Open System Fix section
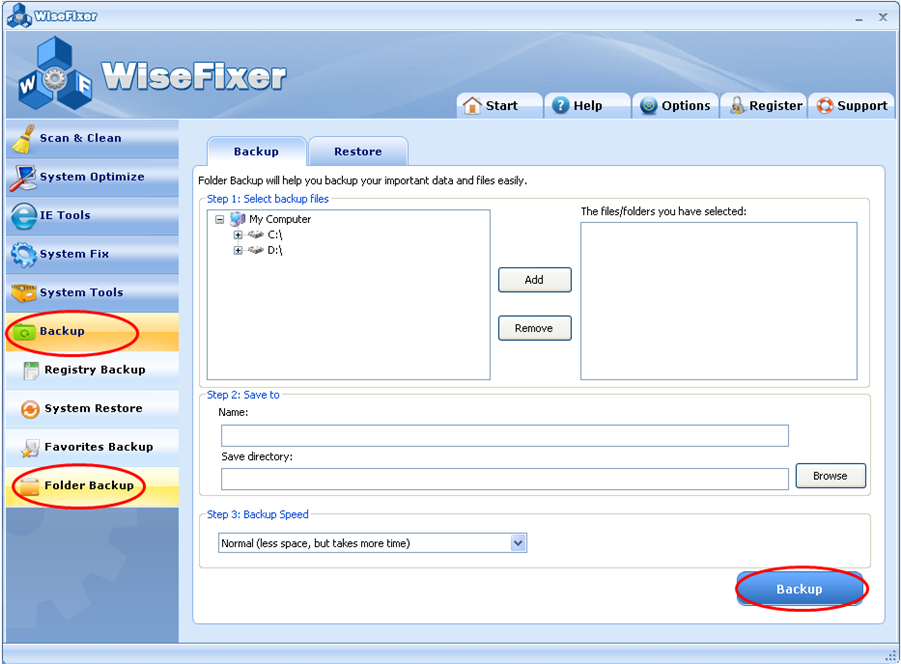901x664 pixels. click(93, 254)
